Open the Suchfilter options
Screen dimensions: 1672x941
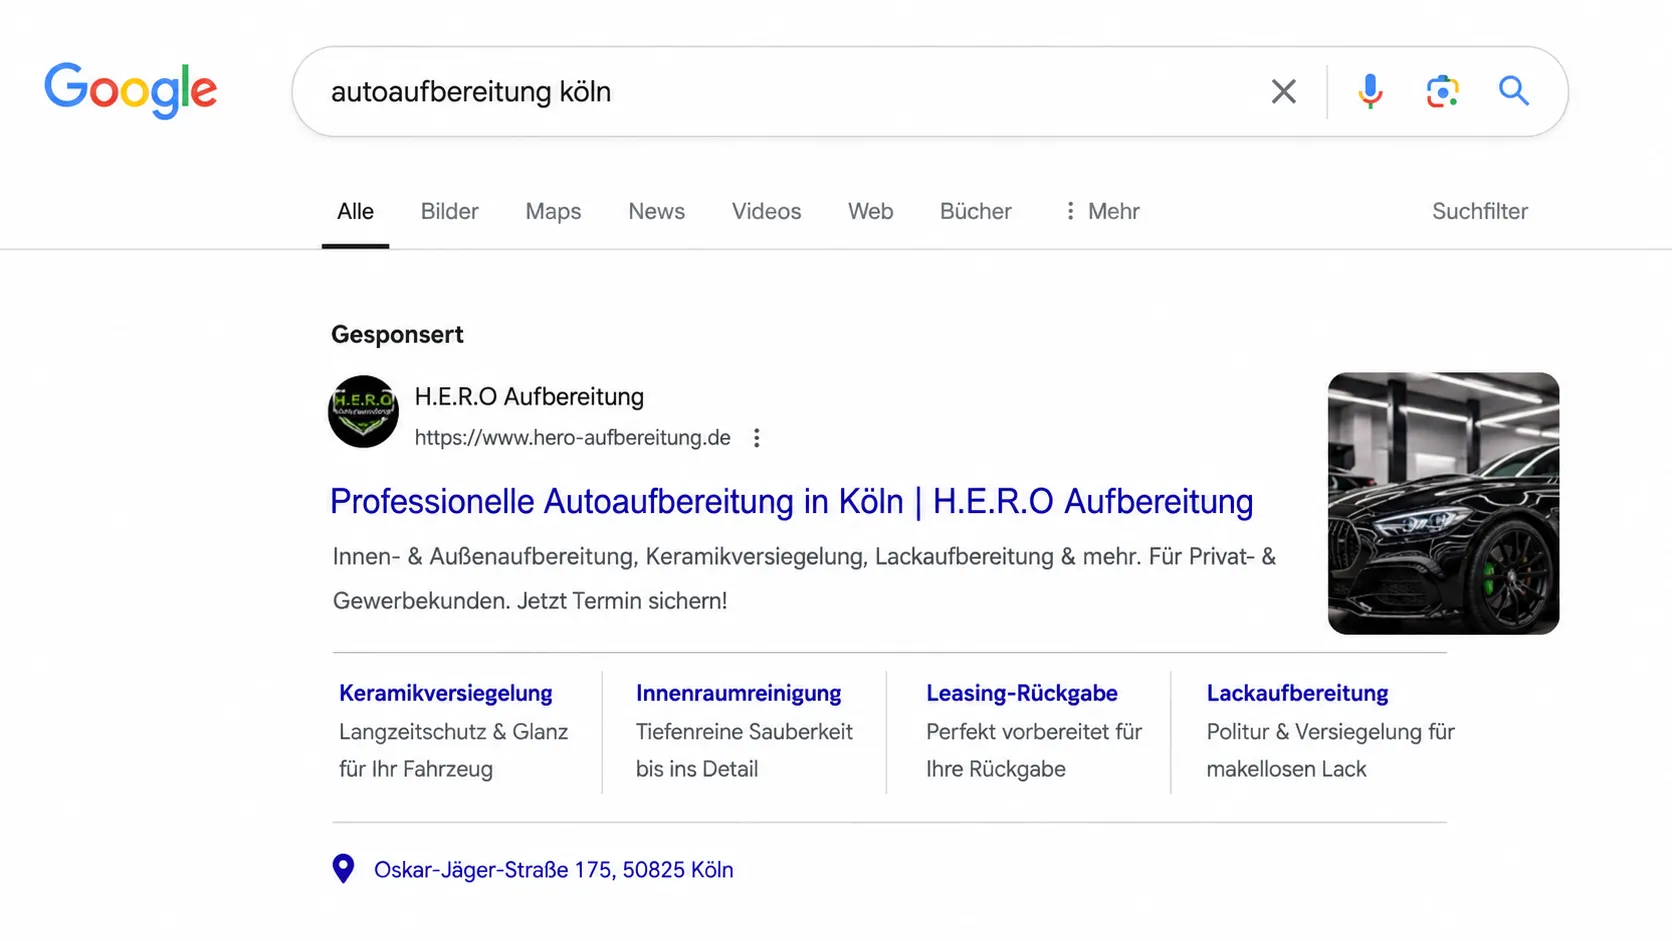tap(1479, 211)
